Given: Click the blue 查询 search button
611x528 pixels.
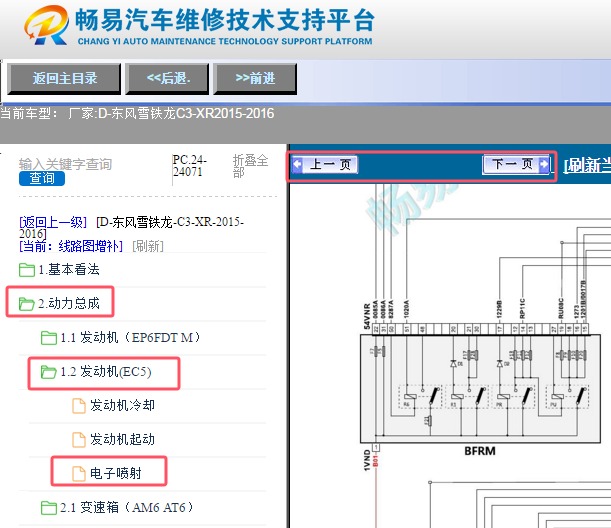Looking at the screenshot, I should pyautogui.click(x=42, y=178).
